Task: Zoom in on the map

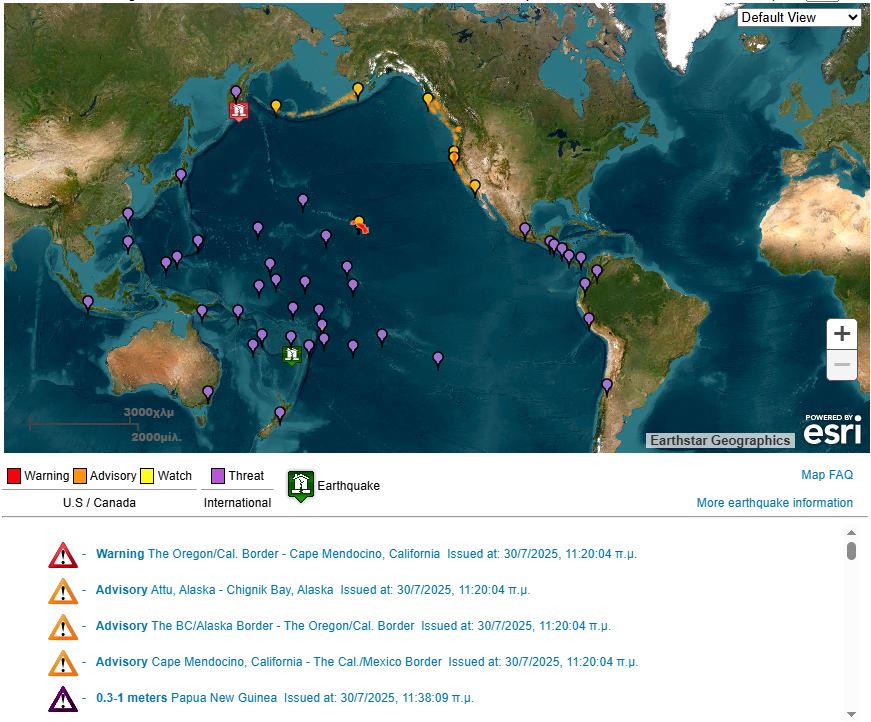Action: 842,334
